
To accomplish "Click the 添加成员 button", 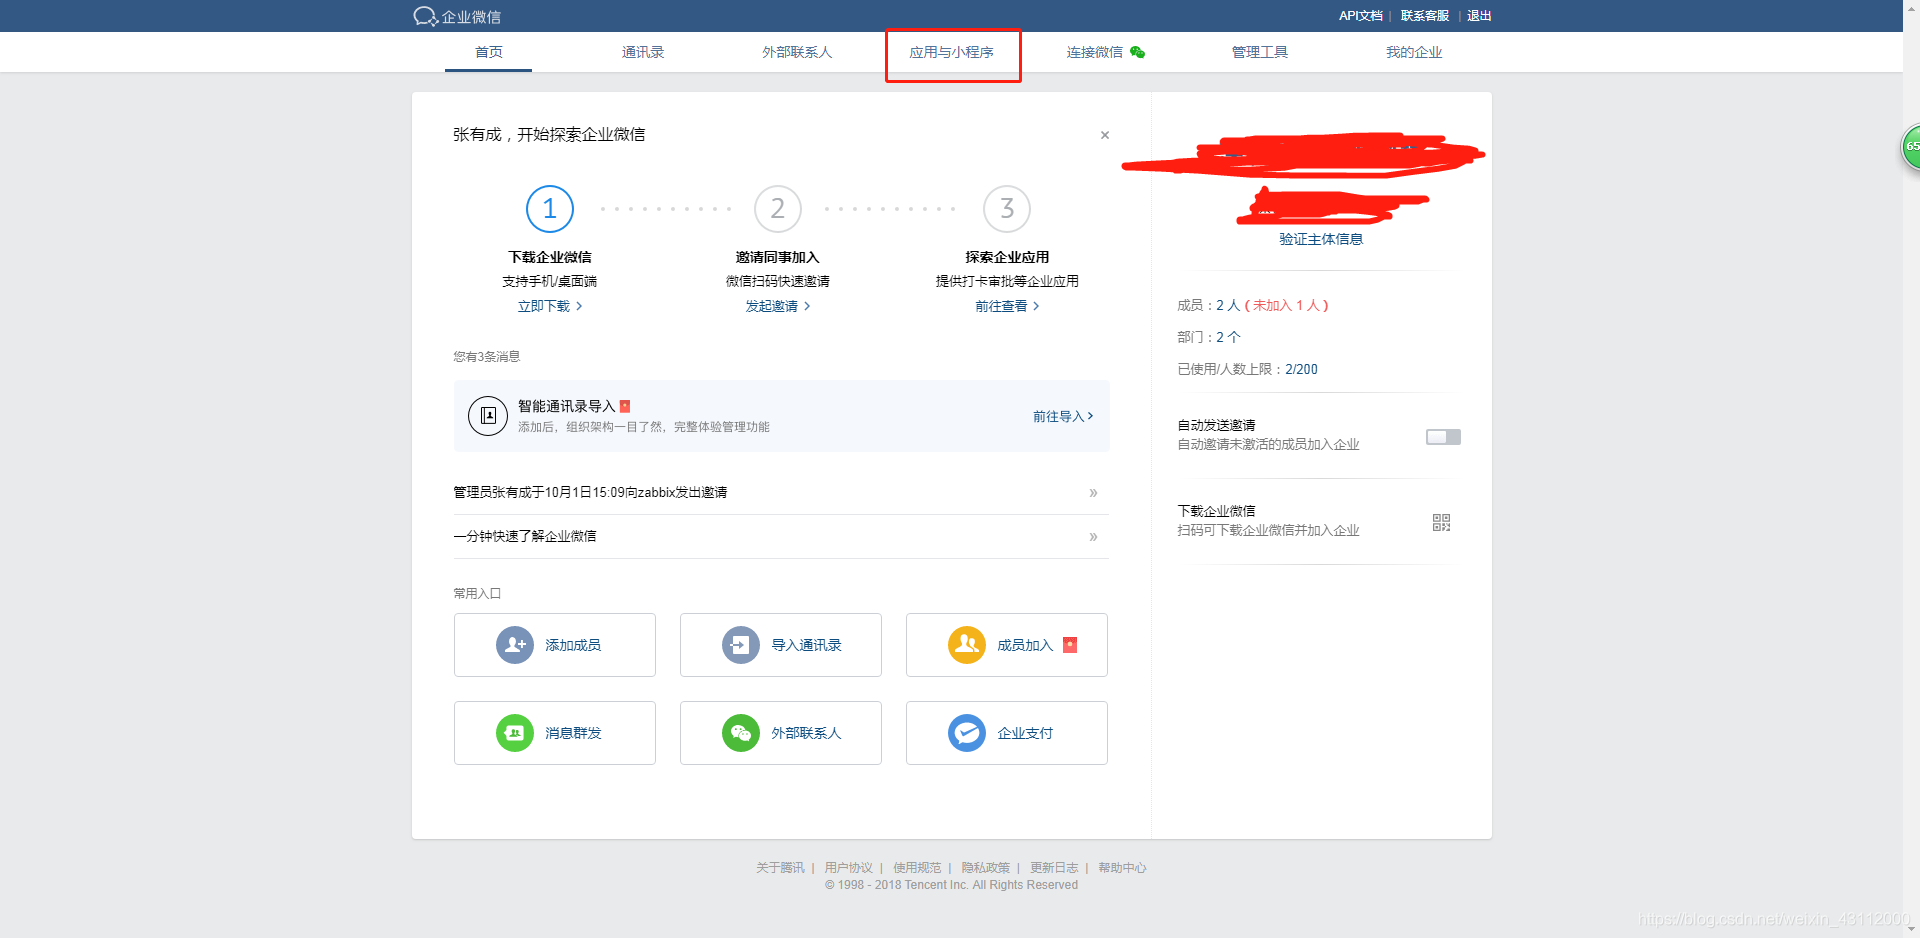I will pos(555,645).
